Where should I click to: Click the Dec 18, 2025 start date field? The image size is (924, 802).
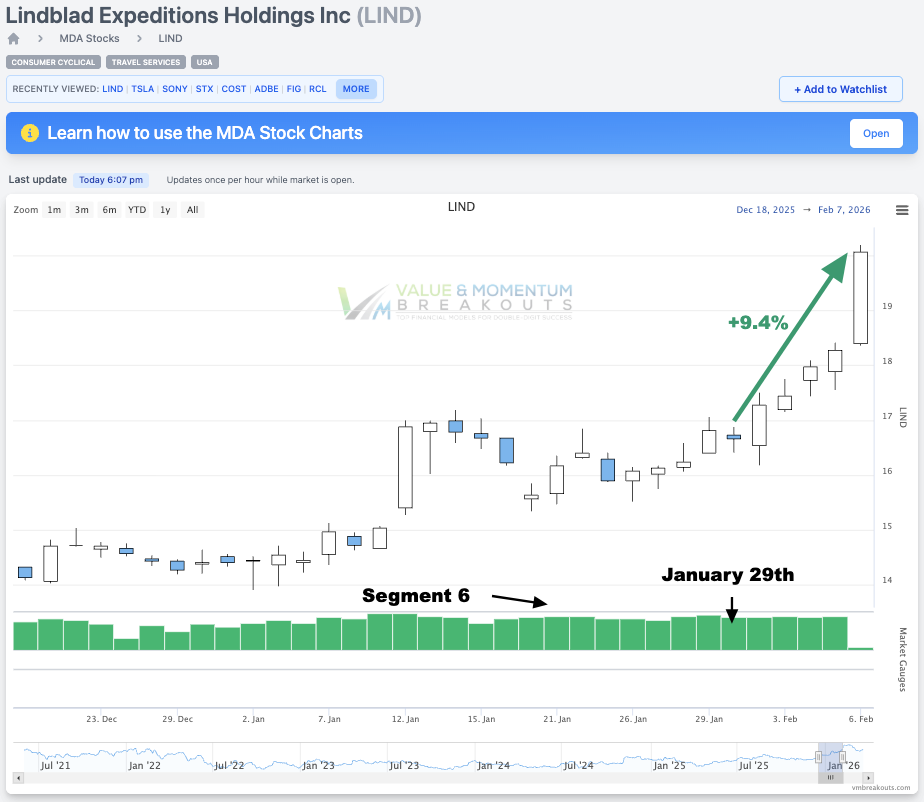pyautogui.click(x=765, y=210)
